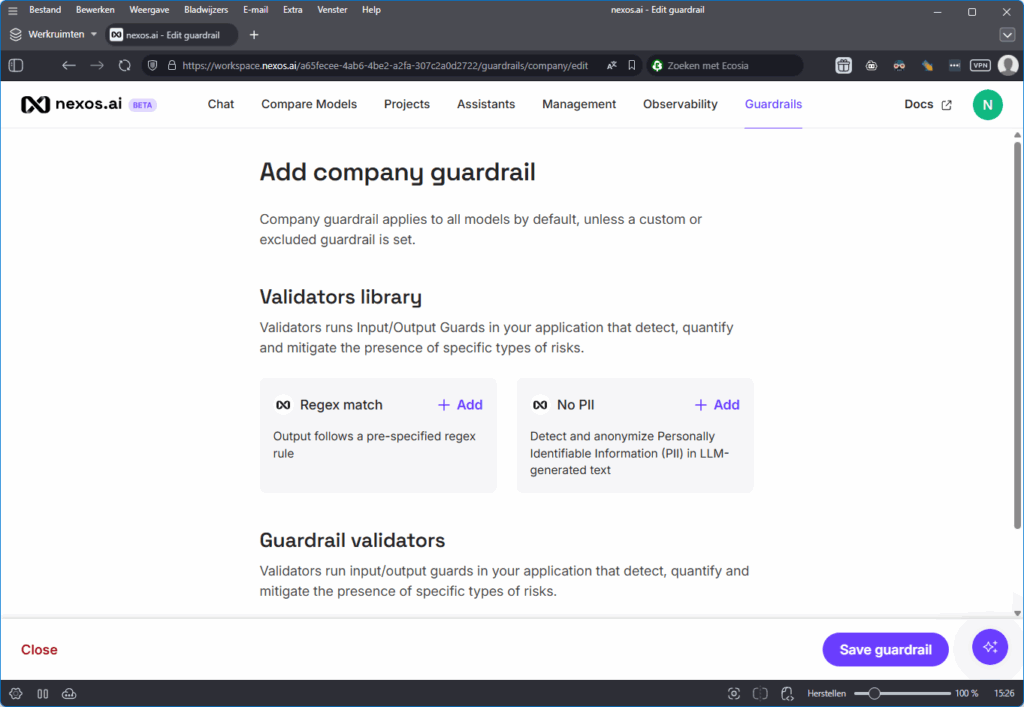Toggle the VPN button

click(980, 65)
